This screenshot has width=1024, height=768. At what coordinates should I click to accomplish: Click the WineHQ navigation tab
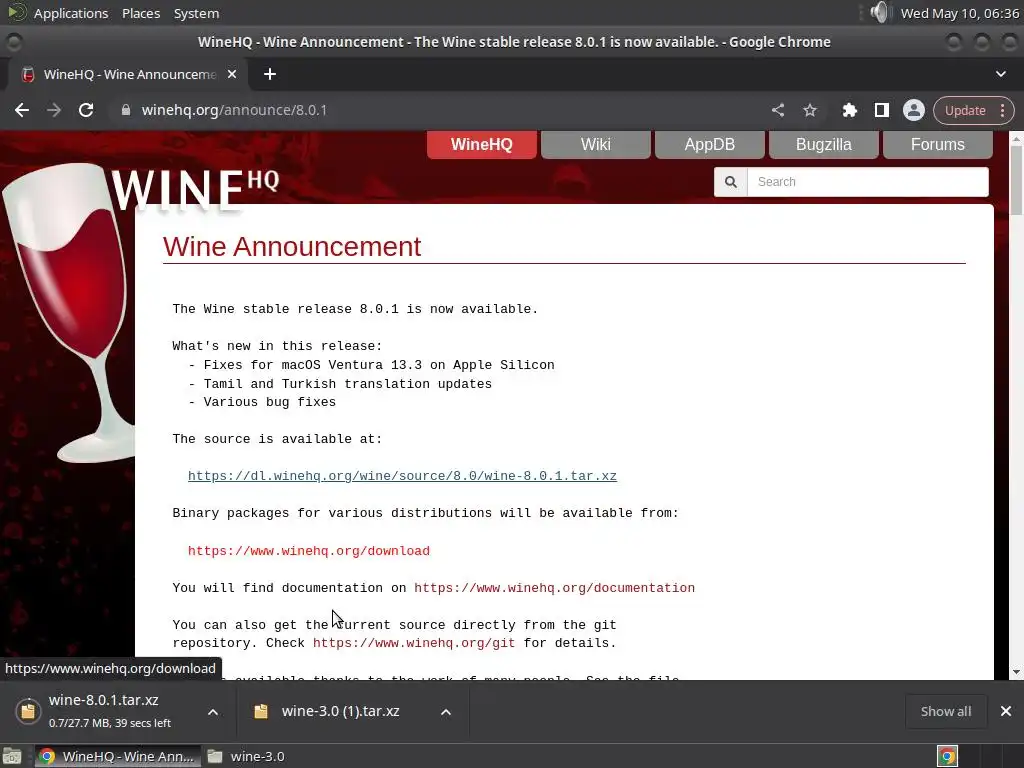(x=481, y=144)
